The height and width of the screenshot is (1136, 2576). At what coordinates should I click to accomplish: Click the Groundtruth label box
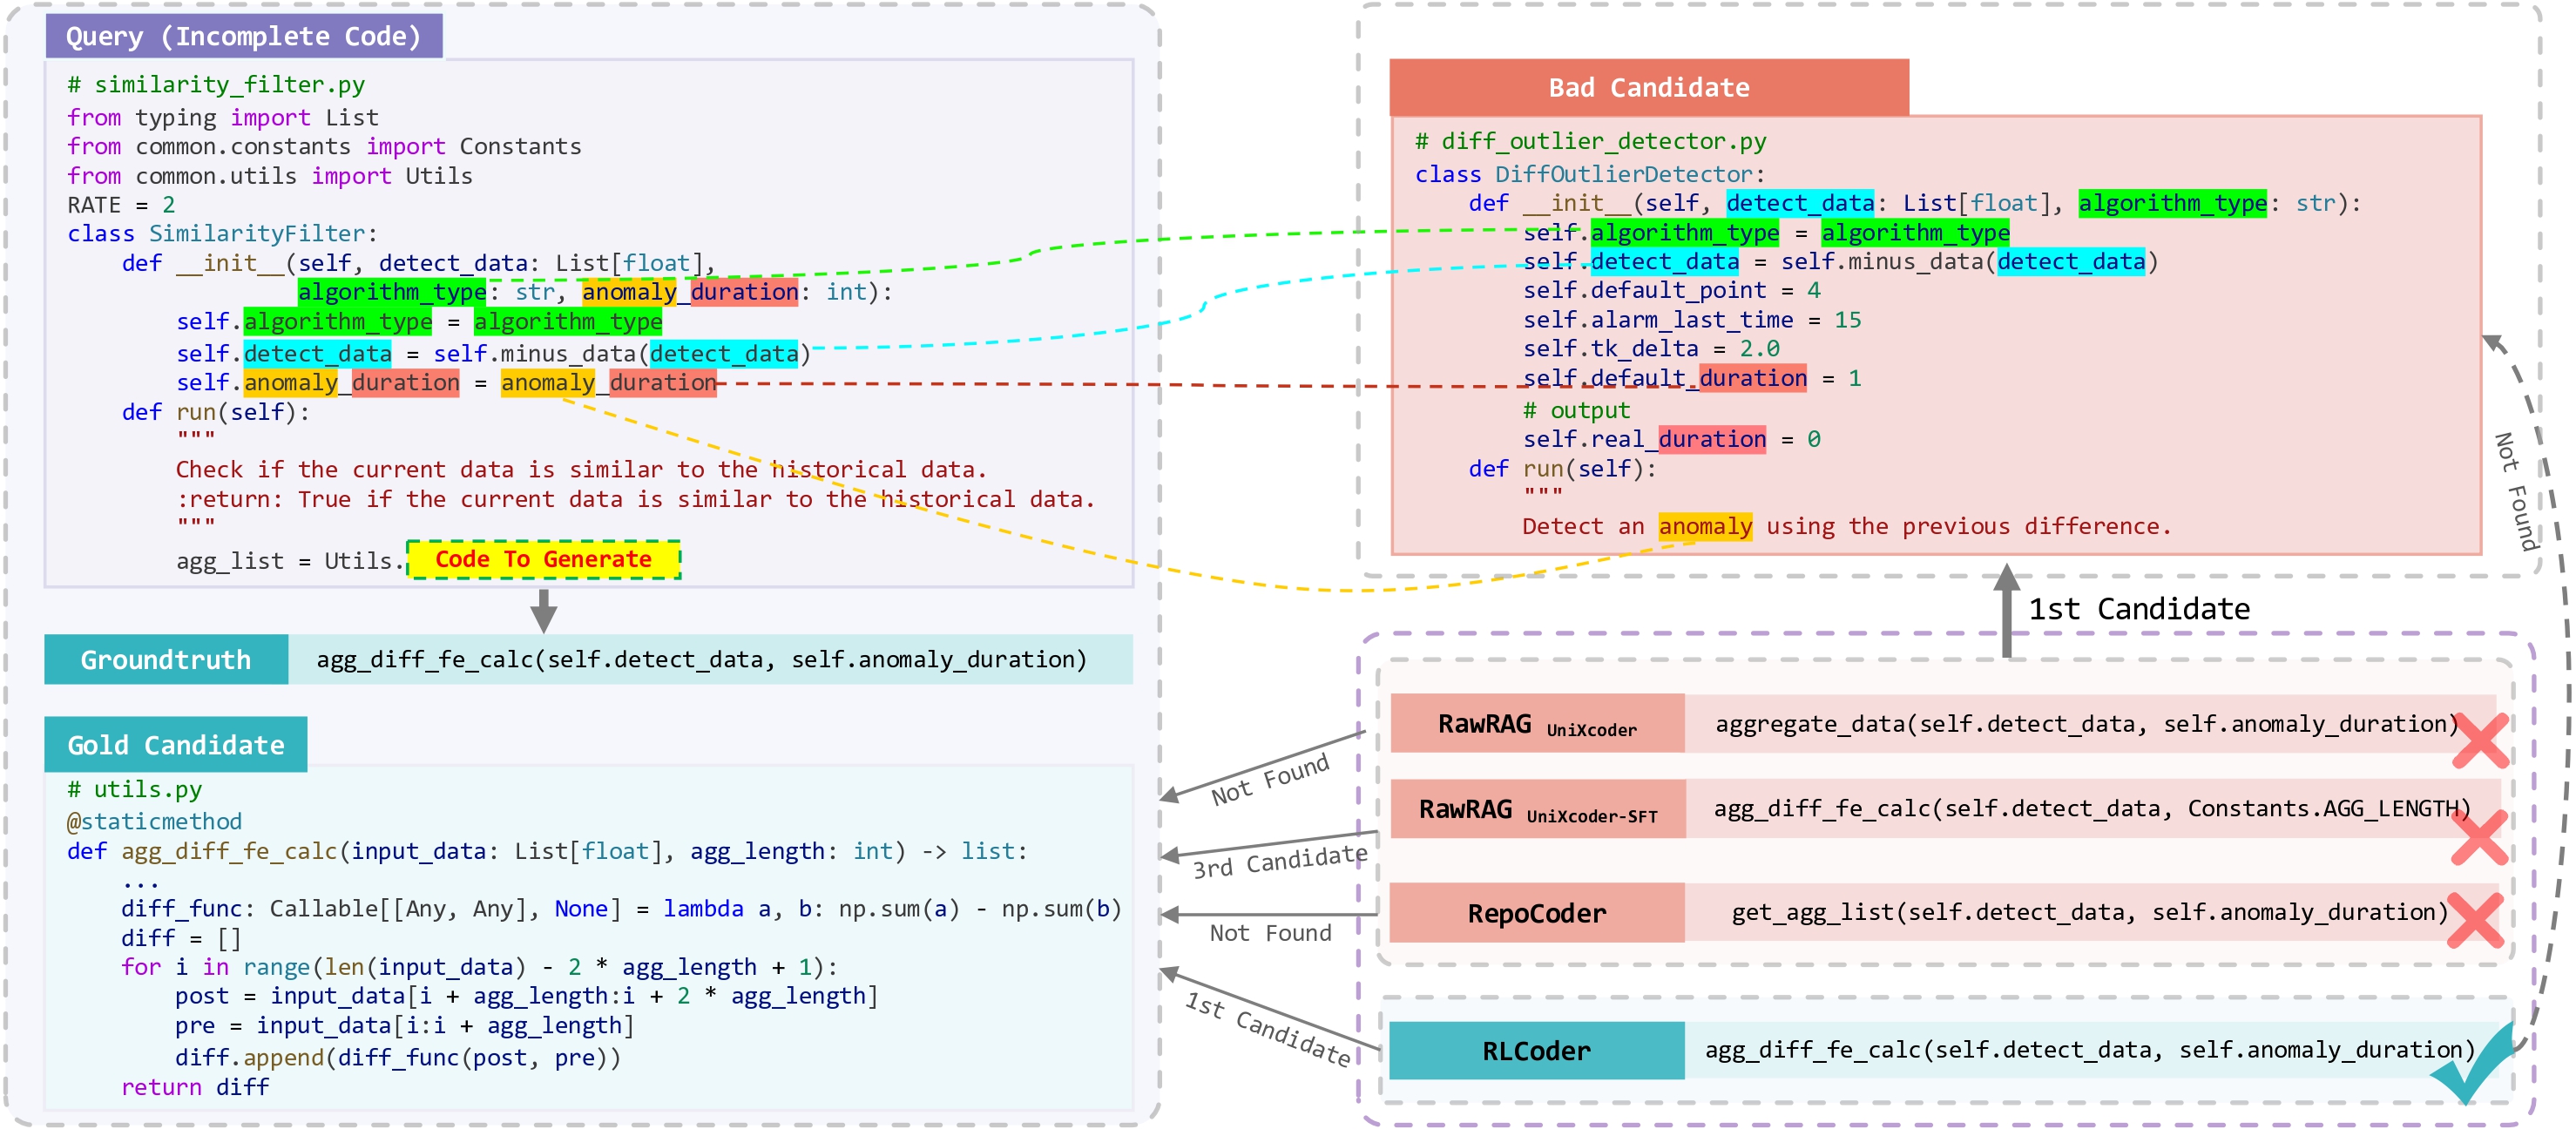(166, 660)
